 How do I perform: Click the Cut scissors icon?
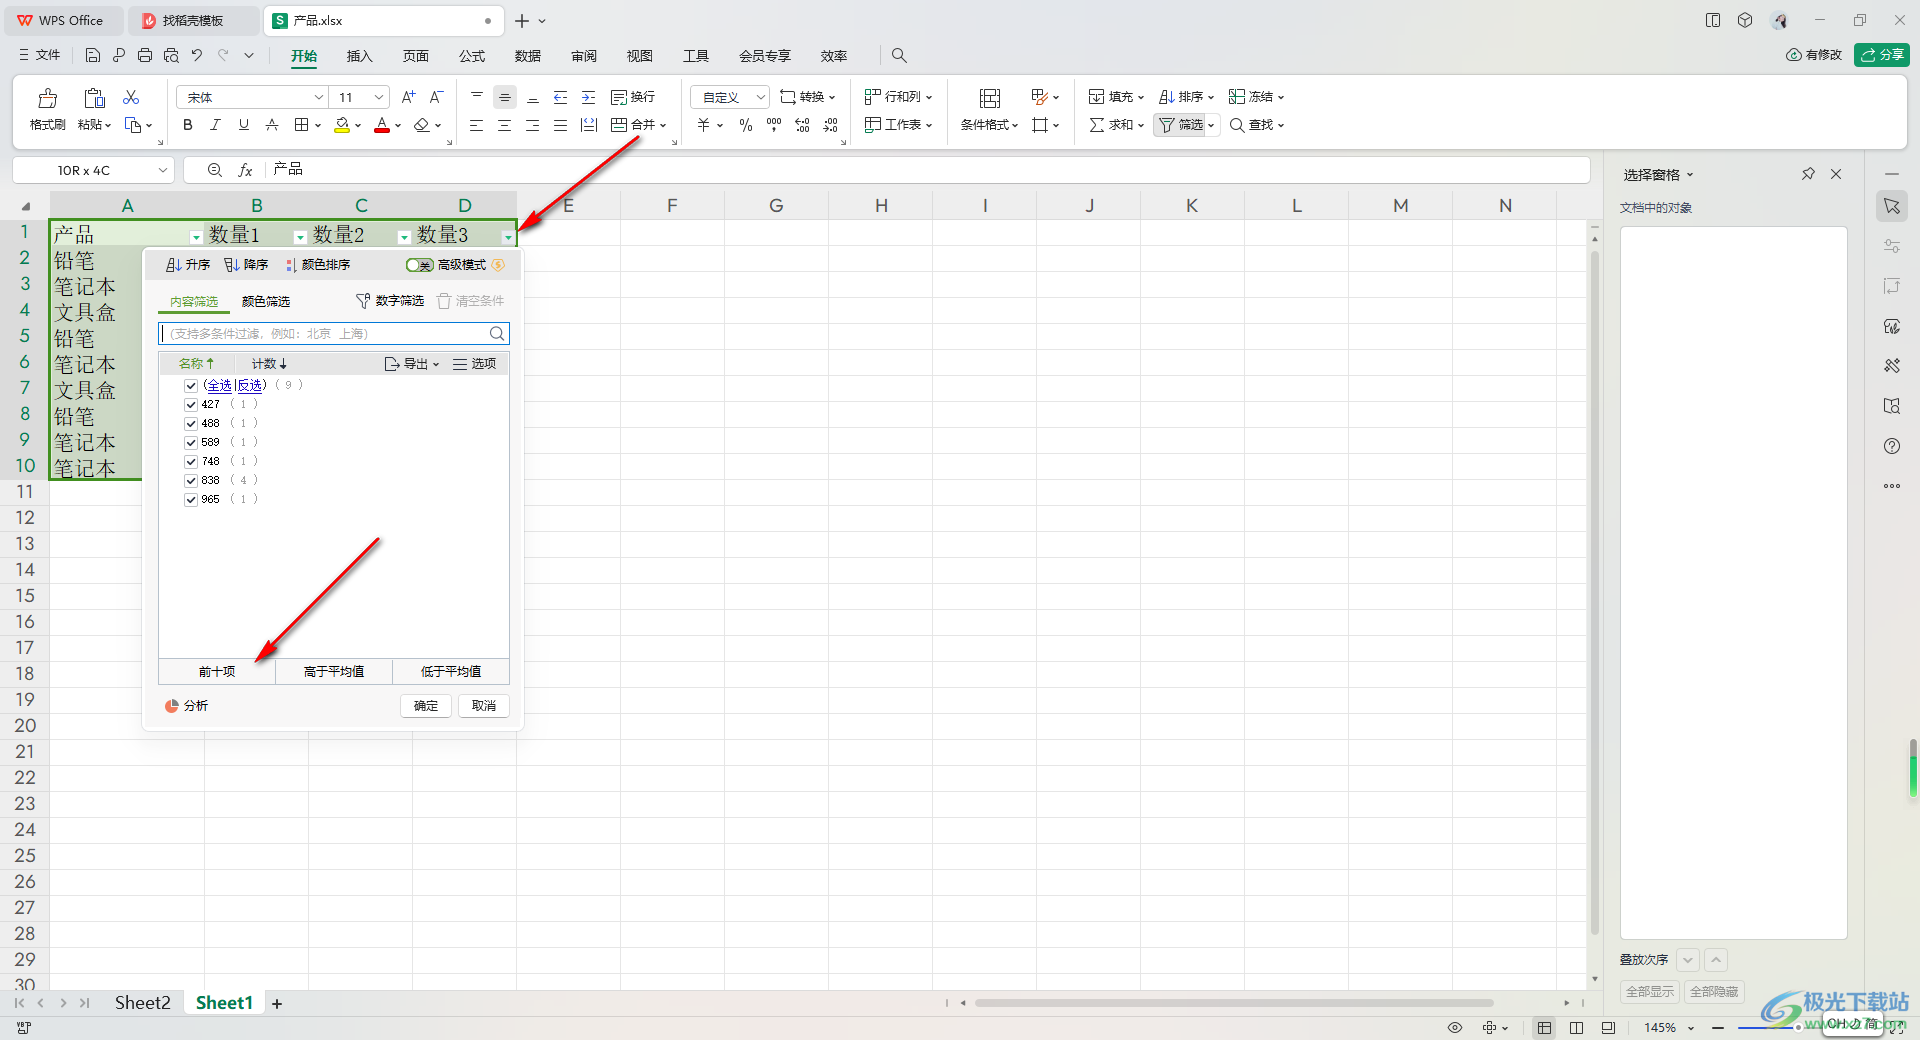click(131, 97)
